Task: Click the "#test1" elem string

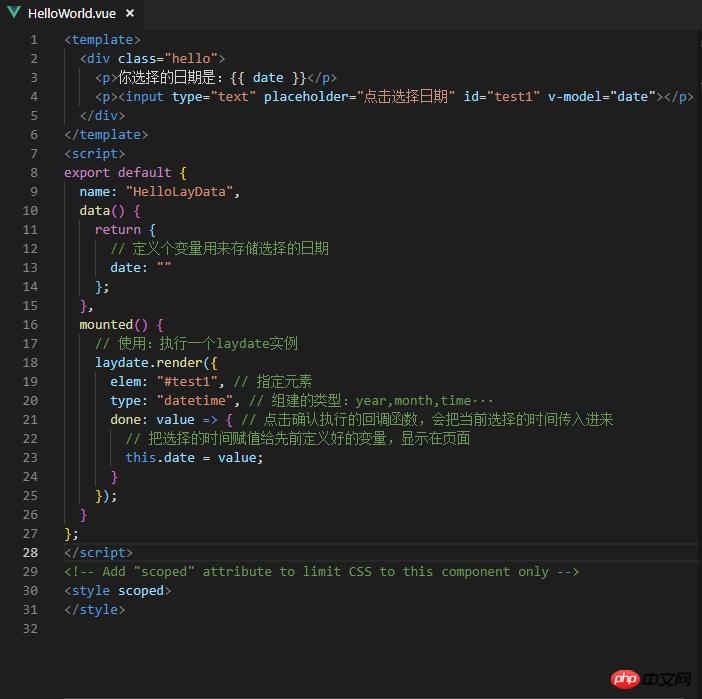Action: coord(187,382)
